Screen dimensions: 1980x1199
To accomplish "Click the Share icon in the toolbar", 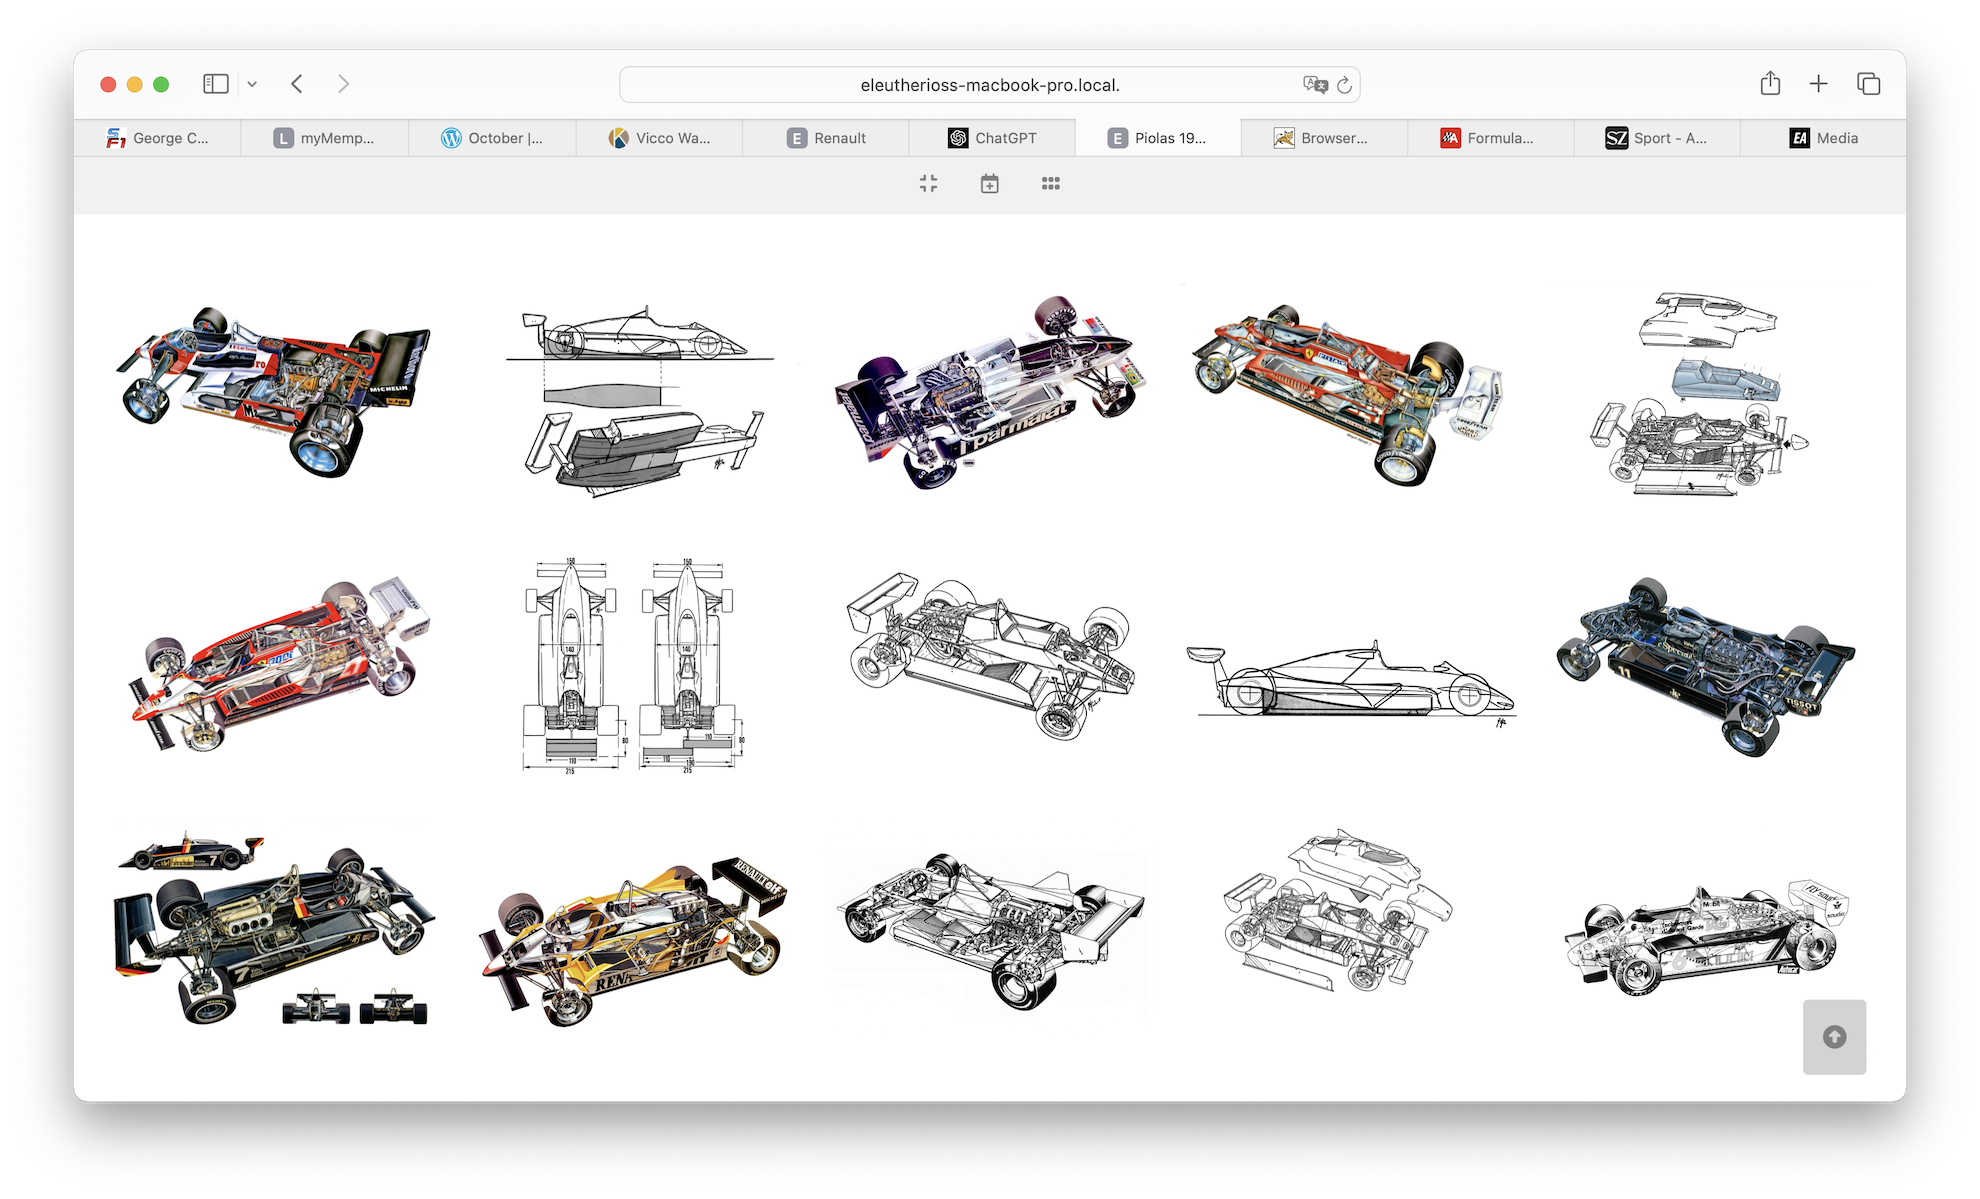I will [1770, 84].
